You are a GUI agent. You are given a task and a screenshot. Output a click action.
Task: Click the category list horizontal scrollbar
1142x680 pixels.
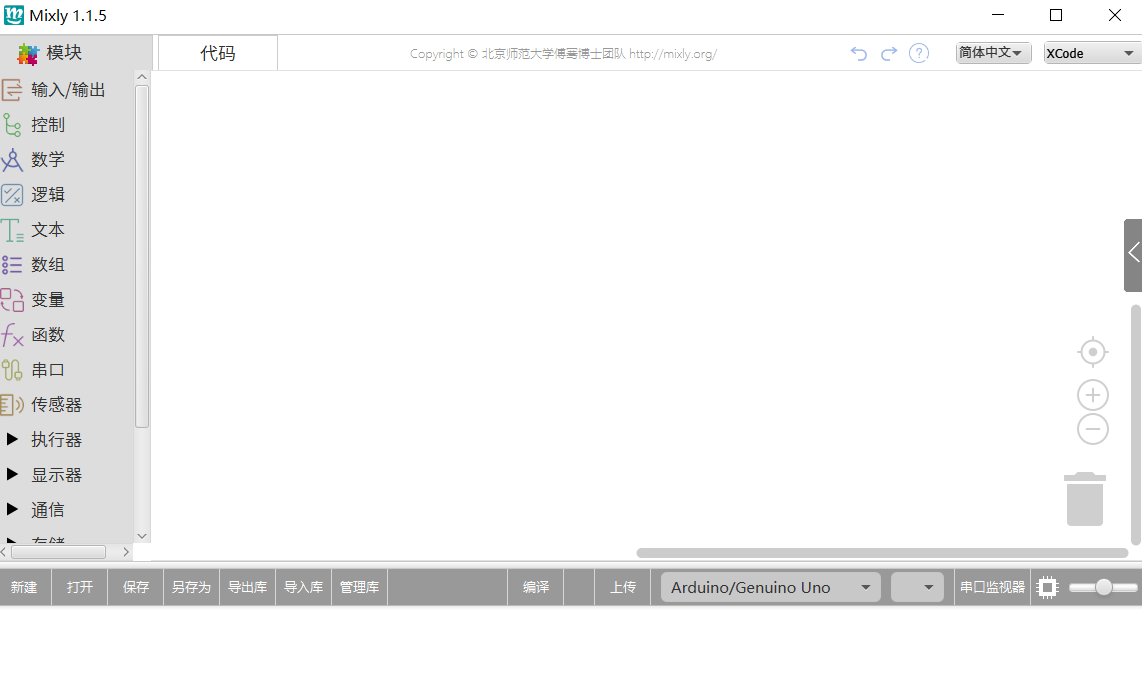(58, 553)
